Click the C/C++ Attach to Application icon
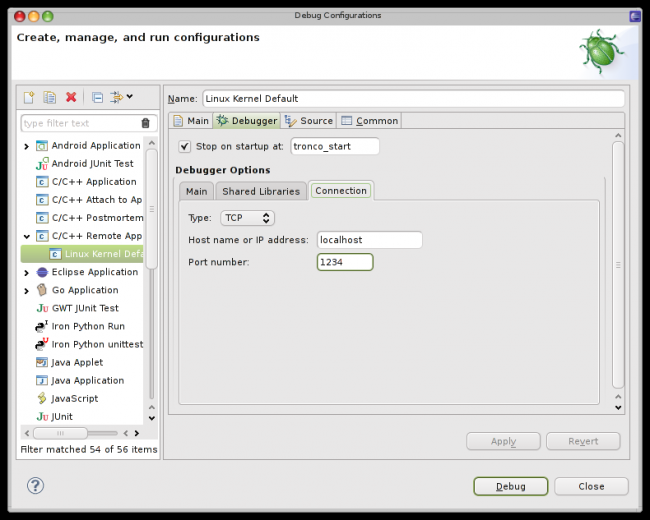This screenshot has width=650, height=520. point(42,200)
